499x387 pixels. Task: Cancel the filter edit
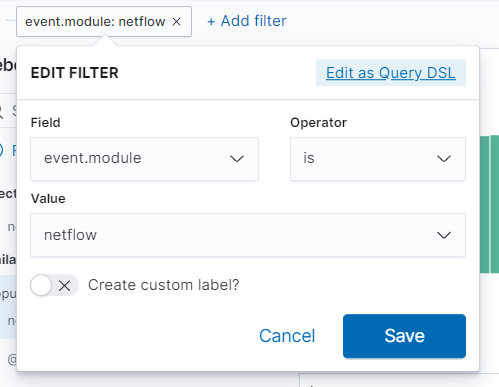coord(287,336)
